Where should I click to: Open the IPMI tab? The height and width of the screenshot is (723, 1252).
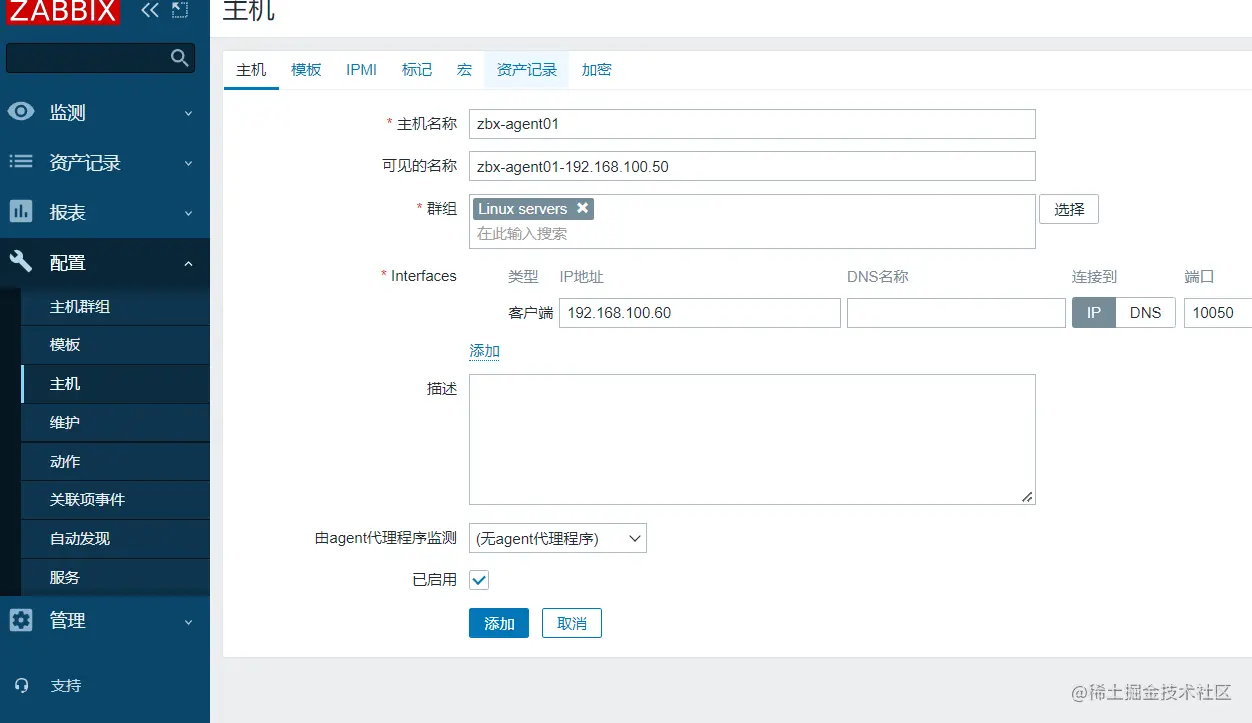[x=361, y=70]
